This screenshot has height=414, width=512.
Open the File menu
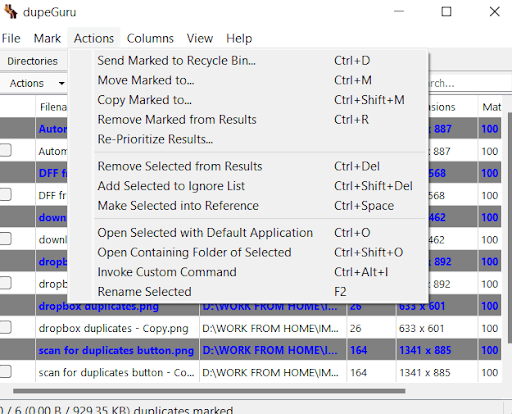point(11,38)
